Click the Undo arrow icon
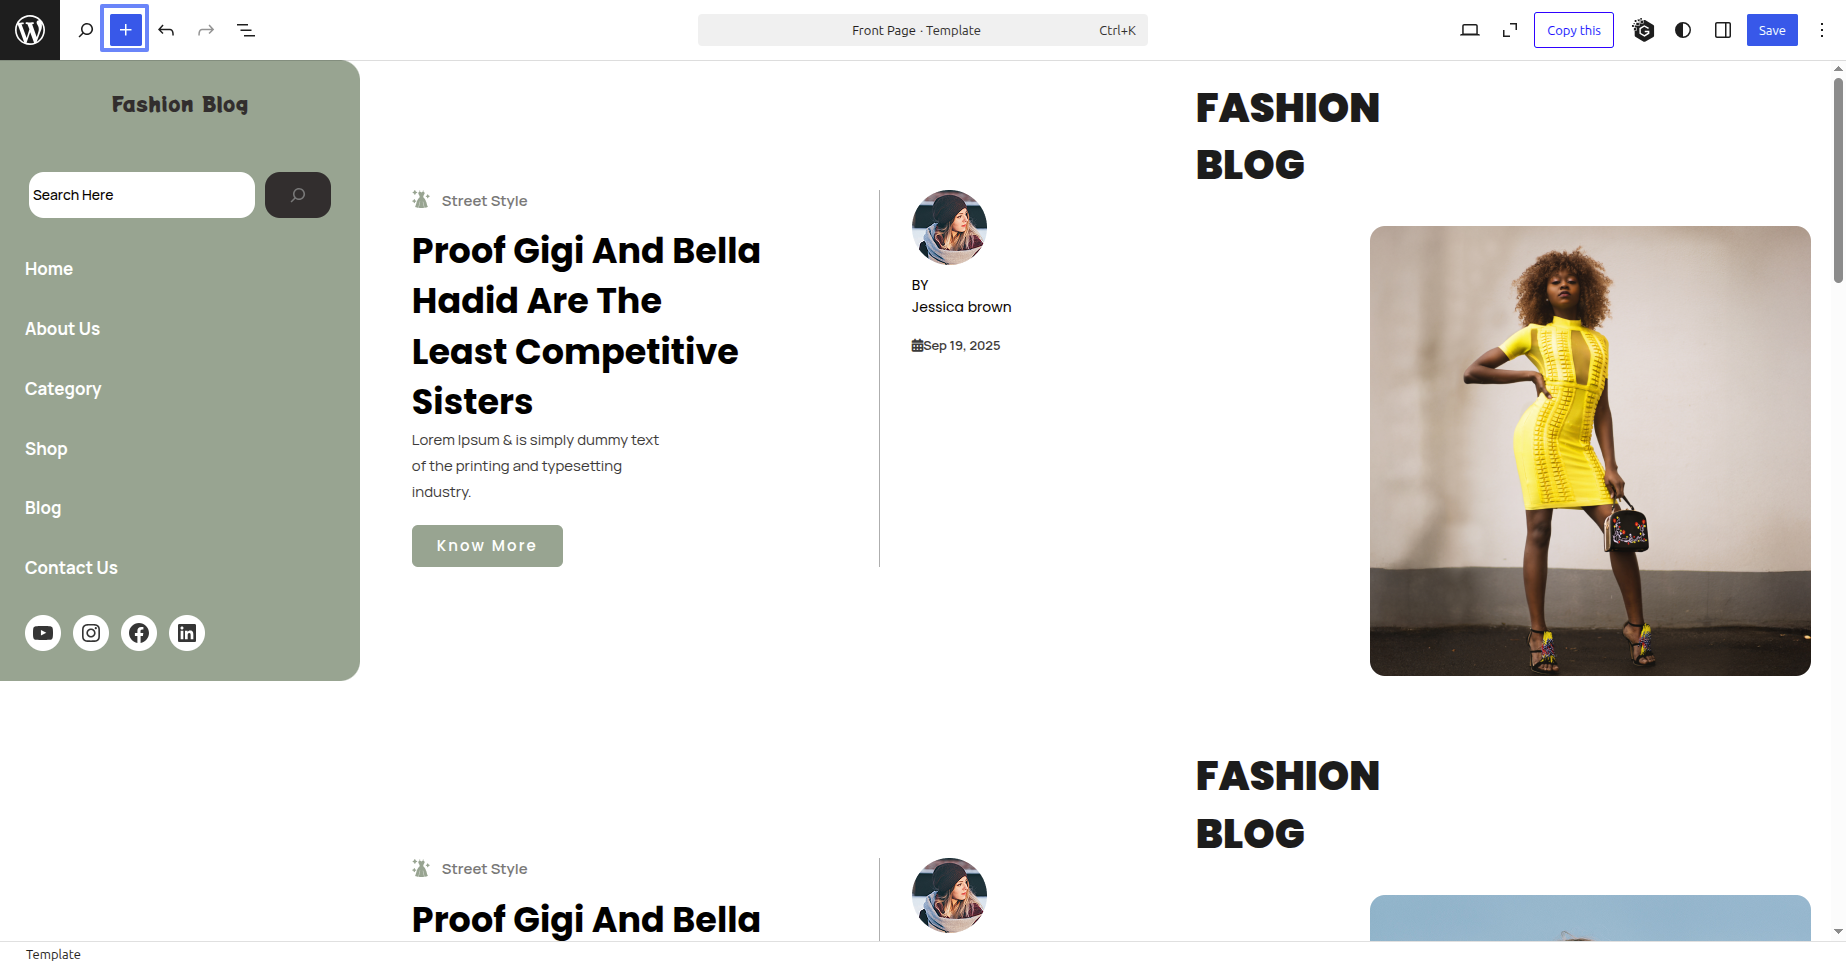Image resolution: width=1846 pixels, height=966 pixels. 166,30
